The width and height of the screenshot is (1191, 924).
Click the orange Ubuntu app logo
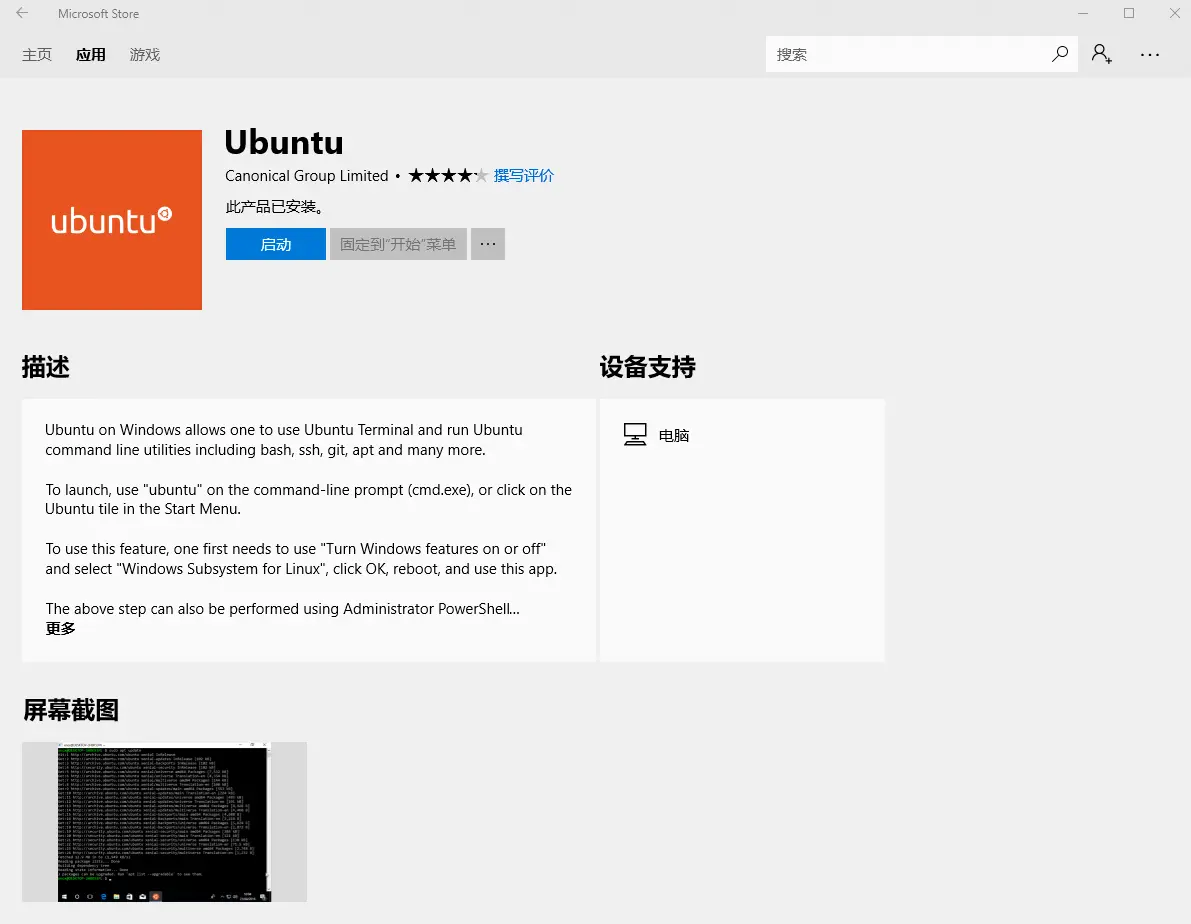click(x=111, y=219)
